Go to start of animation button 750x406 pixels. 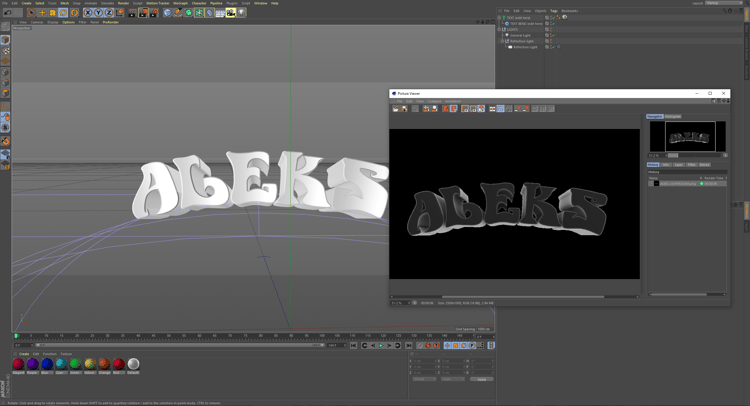(x=353, y=345)
